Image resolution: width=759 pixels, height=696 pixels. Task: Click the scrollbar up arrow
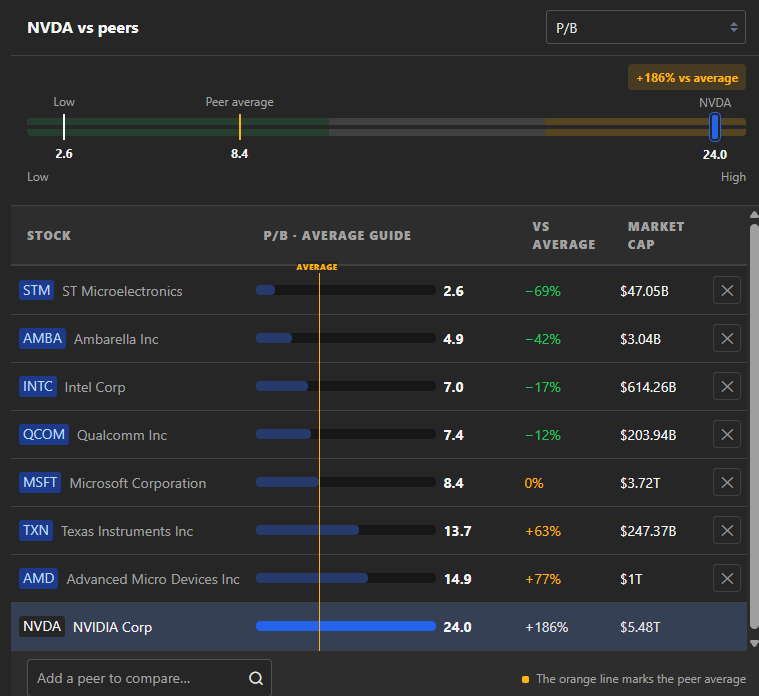click(x=754, y=214)
